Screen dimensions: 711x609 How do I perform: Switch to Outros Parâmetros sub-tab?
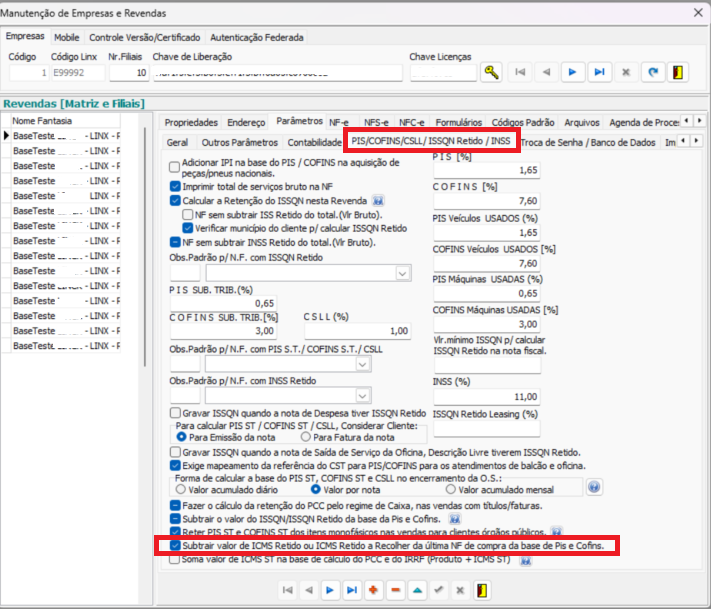[x=239, y=142]
